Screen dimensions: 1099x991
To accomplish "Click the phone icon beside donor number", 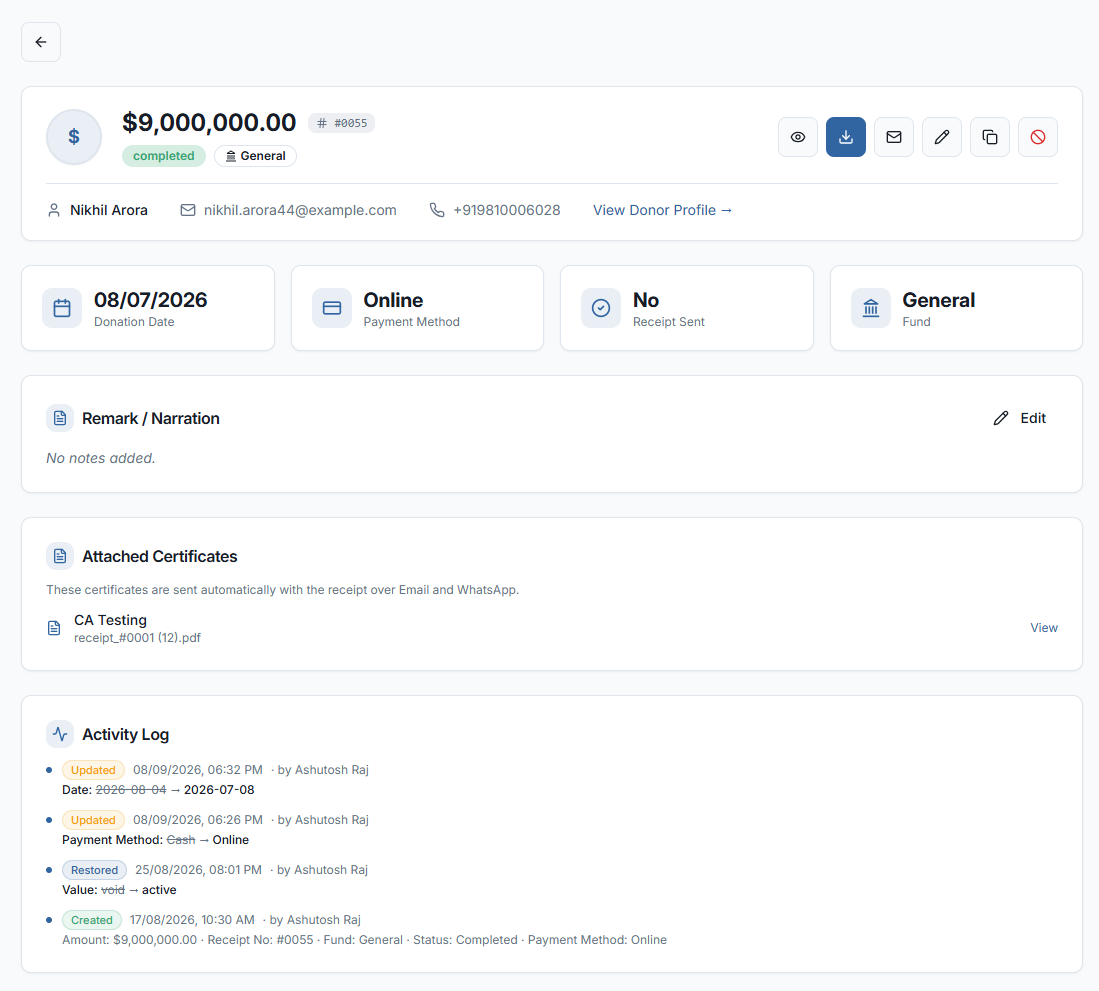I will point(437,210).
